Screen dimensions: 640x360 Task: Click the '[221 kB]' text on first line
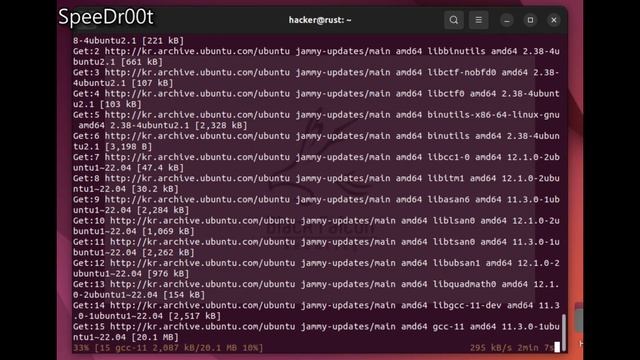click(x=162, y=41)
